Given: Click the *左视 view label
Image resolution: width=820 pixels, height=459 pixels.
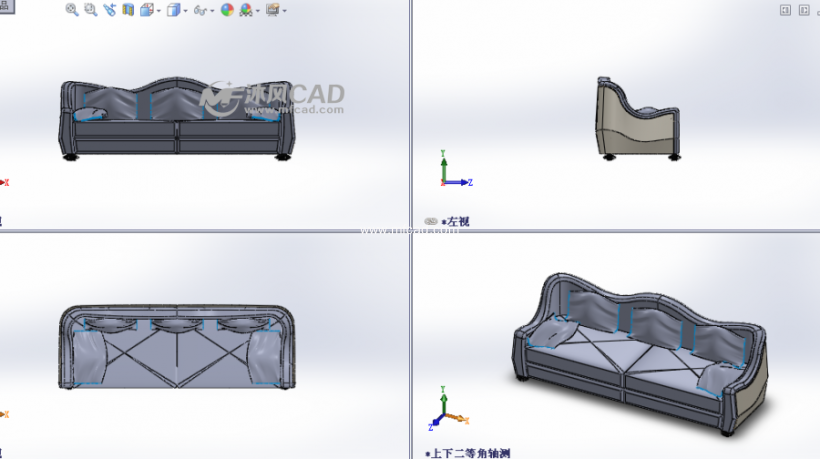Looking at the screenshot, I should click(x=455, y=221).
